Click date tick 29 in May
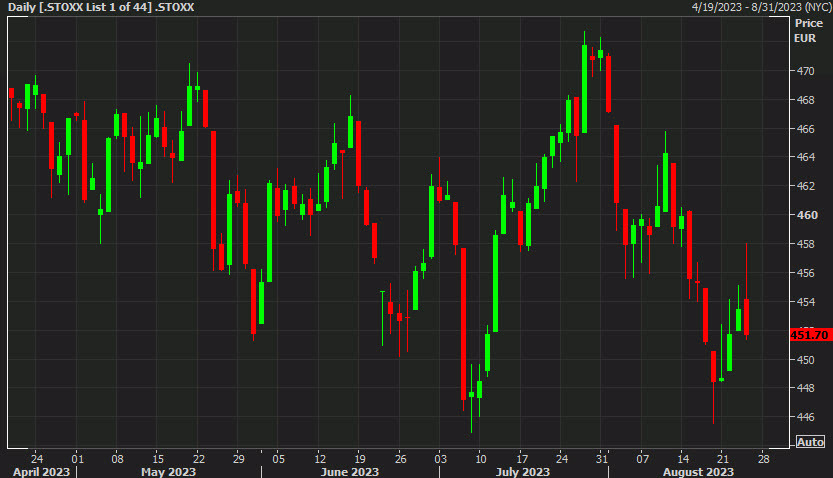The height and width of the screenshot is (478, 833). (239, 459)
